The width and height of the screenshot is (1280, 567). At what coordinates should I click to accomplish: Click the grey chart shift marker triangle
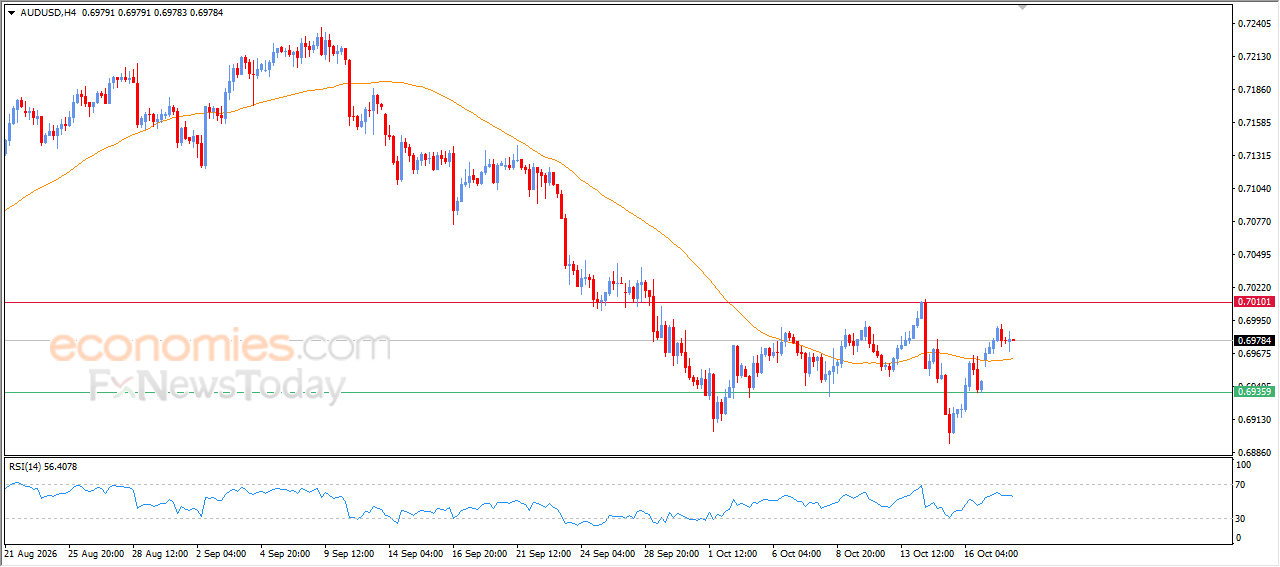tap(1022, 6)
